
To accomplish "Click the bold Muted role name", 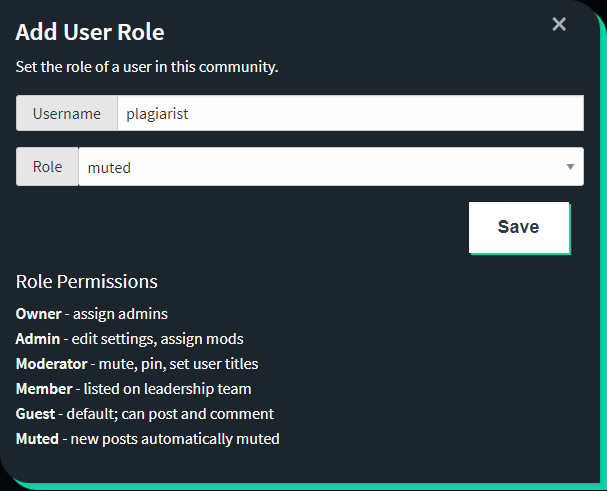I will 38,439.
